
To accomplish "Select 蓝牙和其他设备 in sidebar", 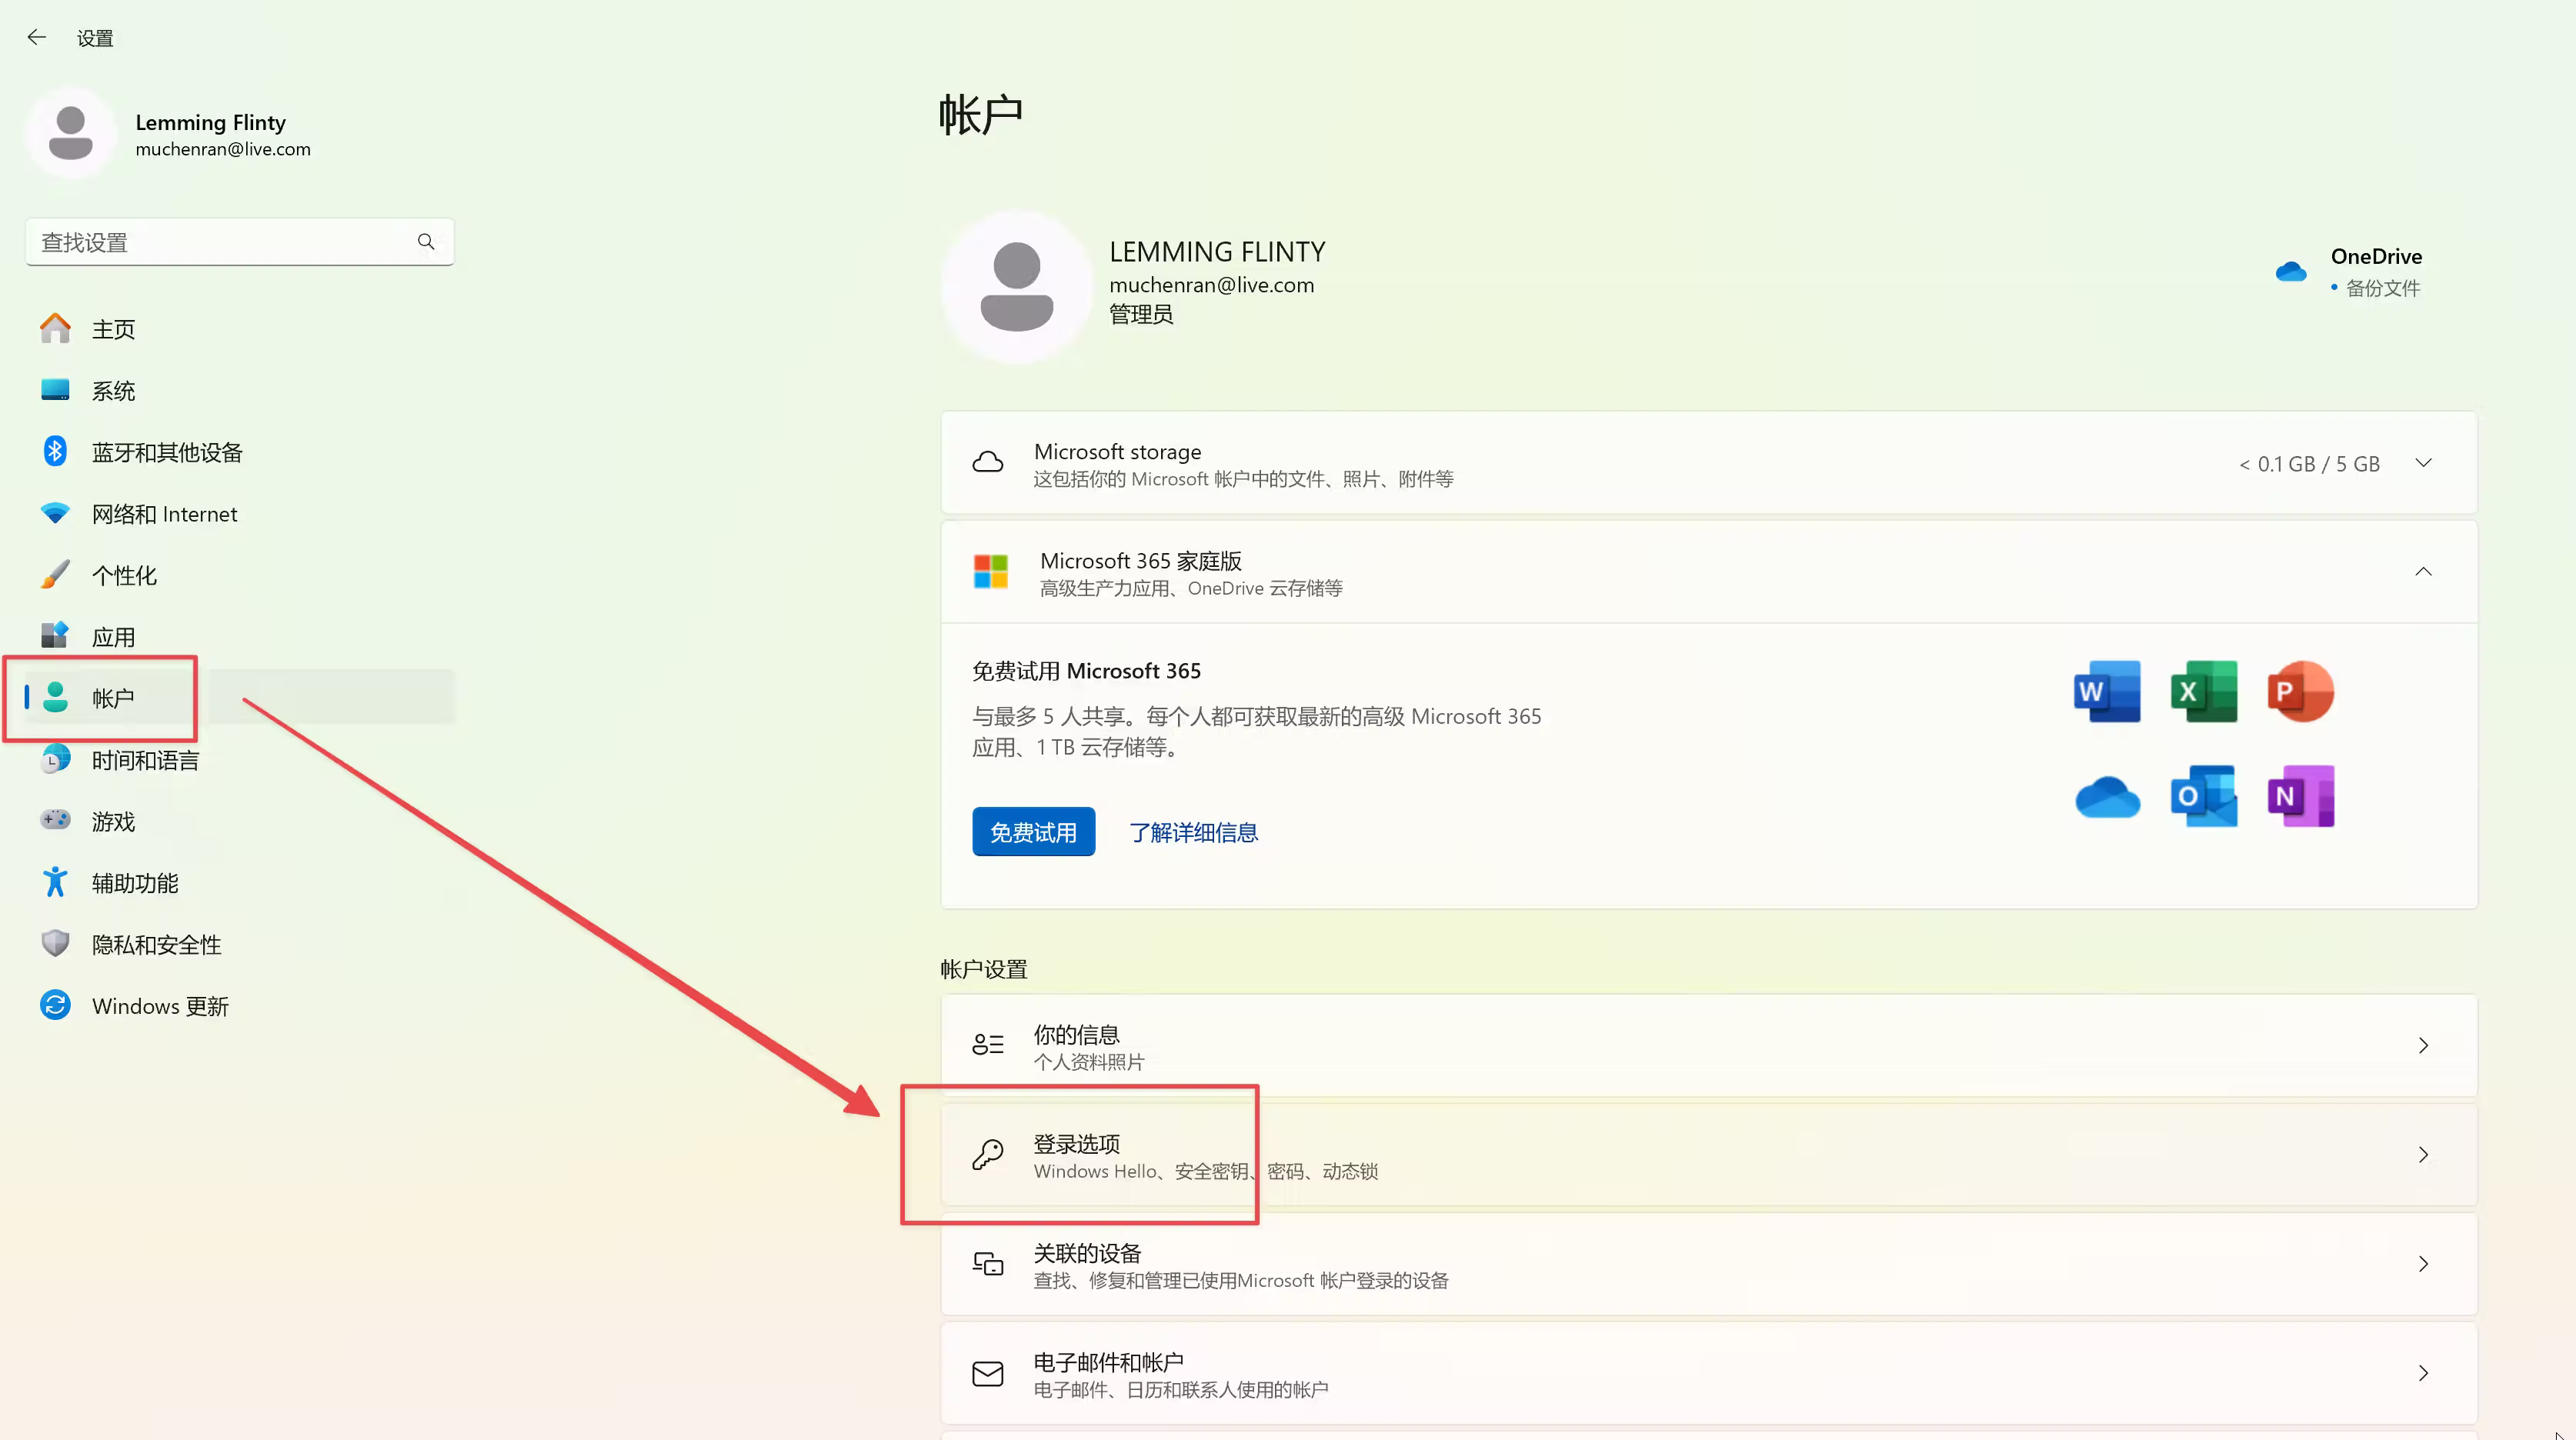I will 167,453.
